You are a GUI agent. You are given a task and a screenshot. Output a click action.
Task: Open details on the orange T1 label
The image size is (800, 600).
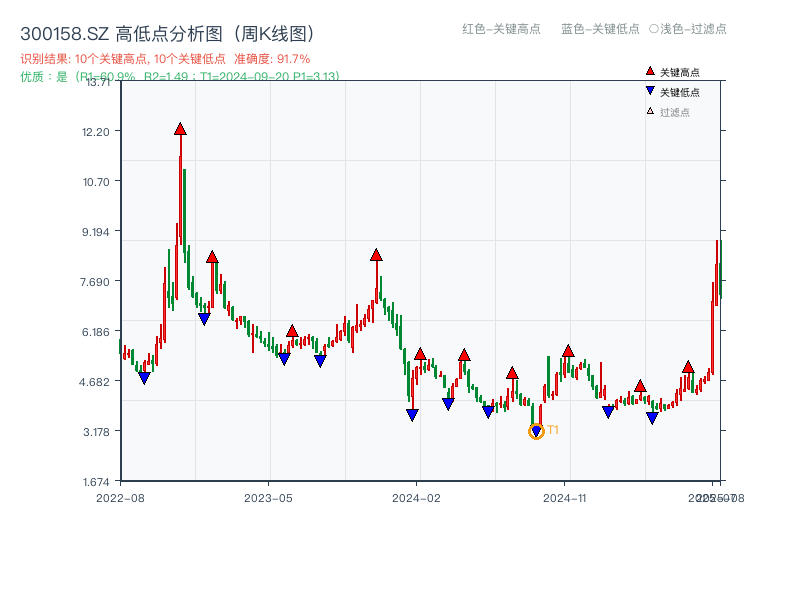(x=551, y=430)
